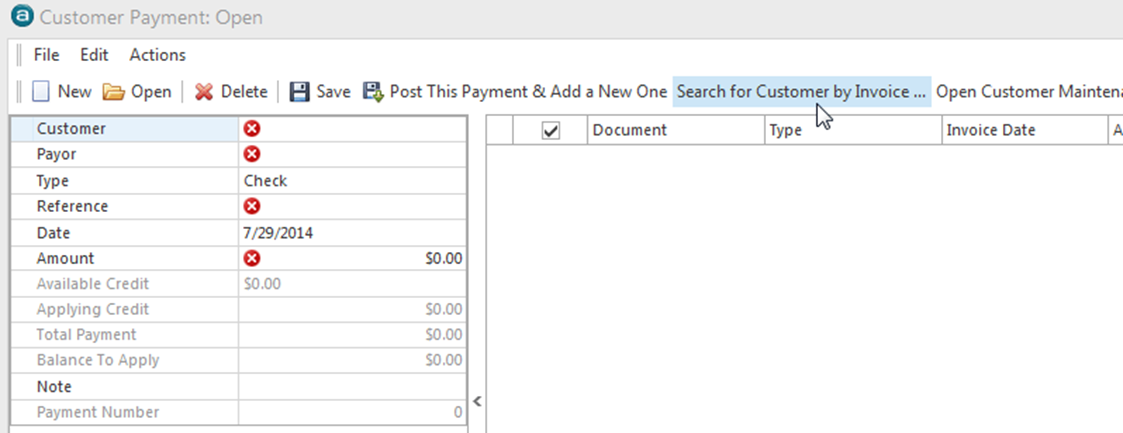Image resolution: width=1123 pixels, height=433 pixels.
Task: Toggle the select-all checkbox in grid header
Action: click(550, 130)
